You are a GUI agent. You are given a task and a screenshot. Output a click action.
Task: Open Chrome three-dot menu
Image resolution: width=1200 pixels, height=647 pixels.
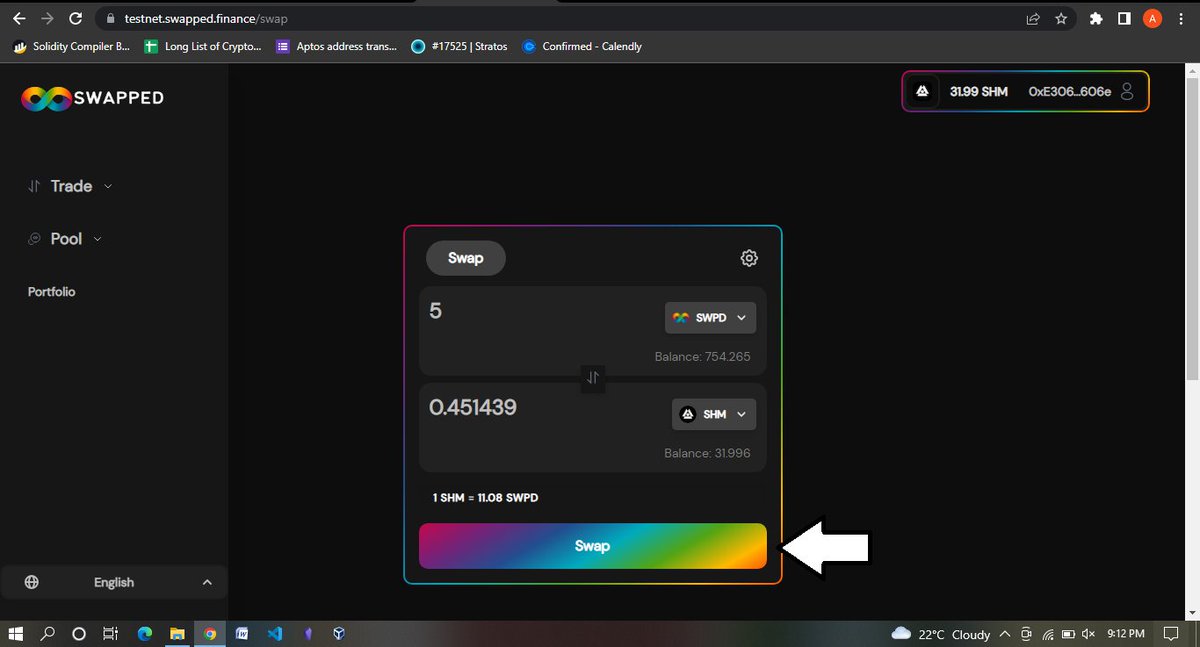point(1181,18)
